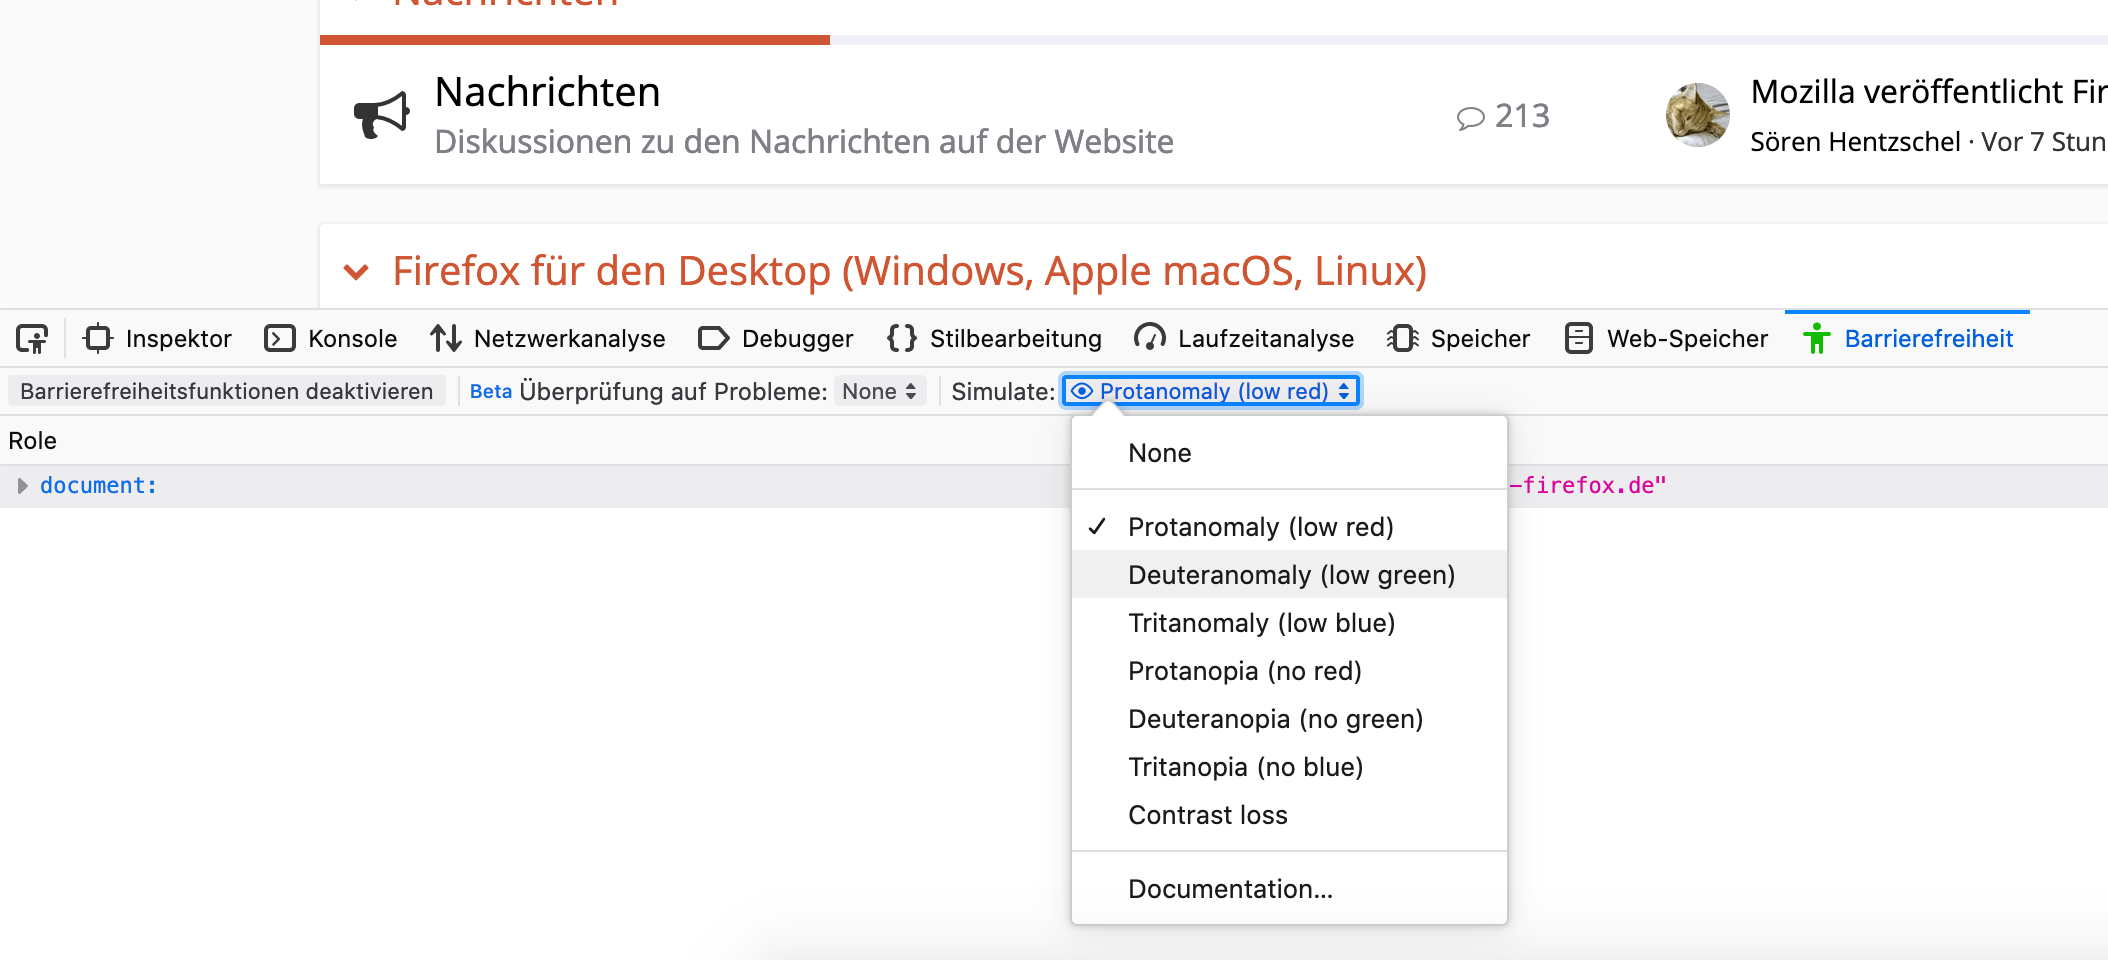Select None in the simulation menu

pos(1159,453)
